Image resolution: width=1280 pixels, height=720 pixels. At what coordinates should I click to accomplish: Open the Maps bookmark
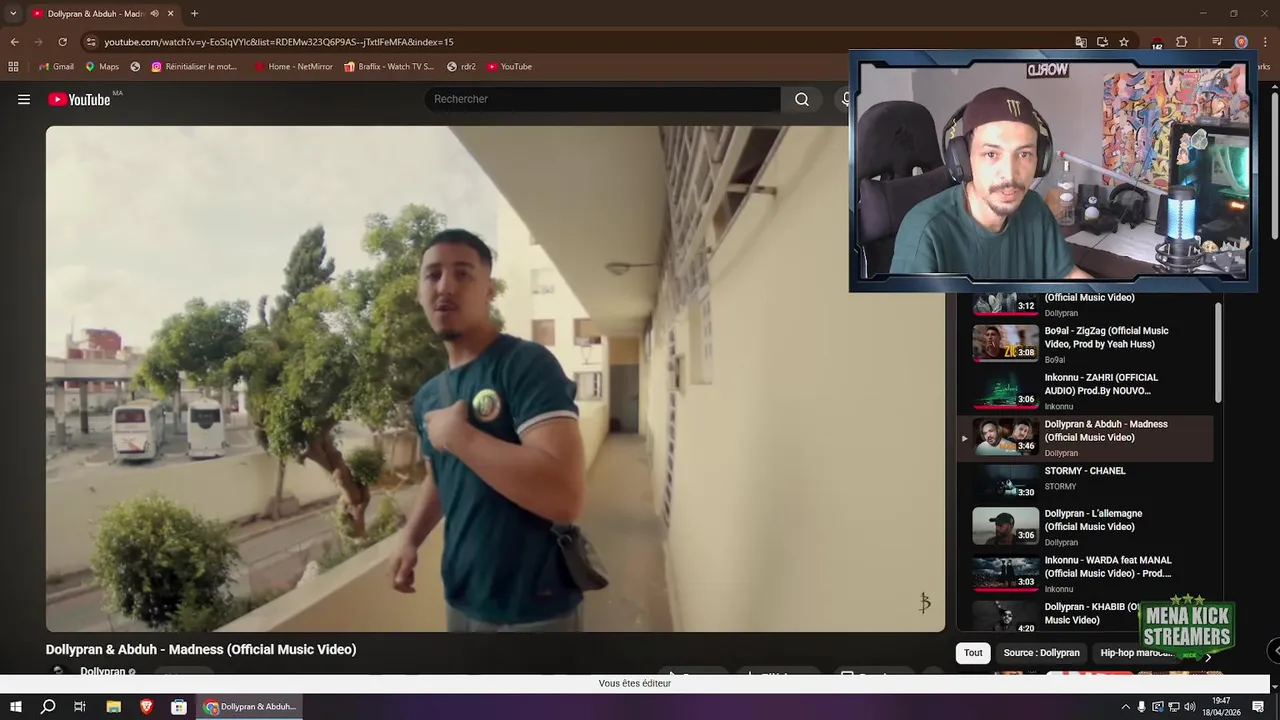point(102,67)
